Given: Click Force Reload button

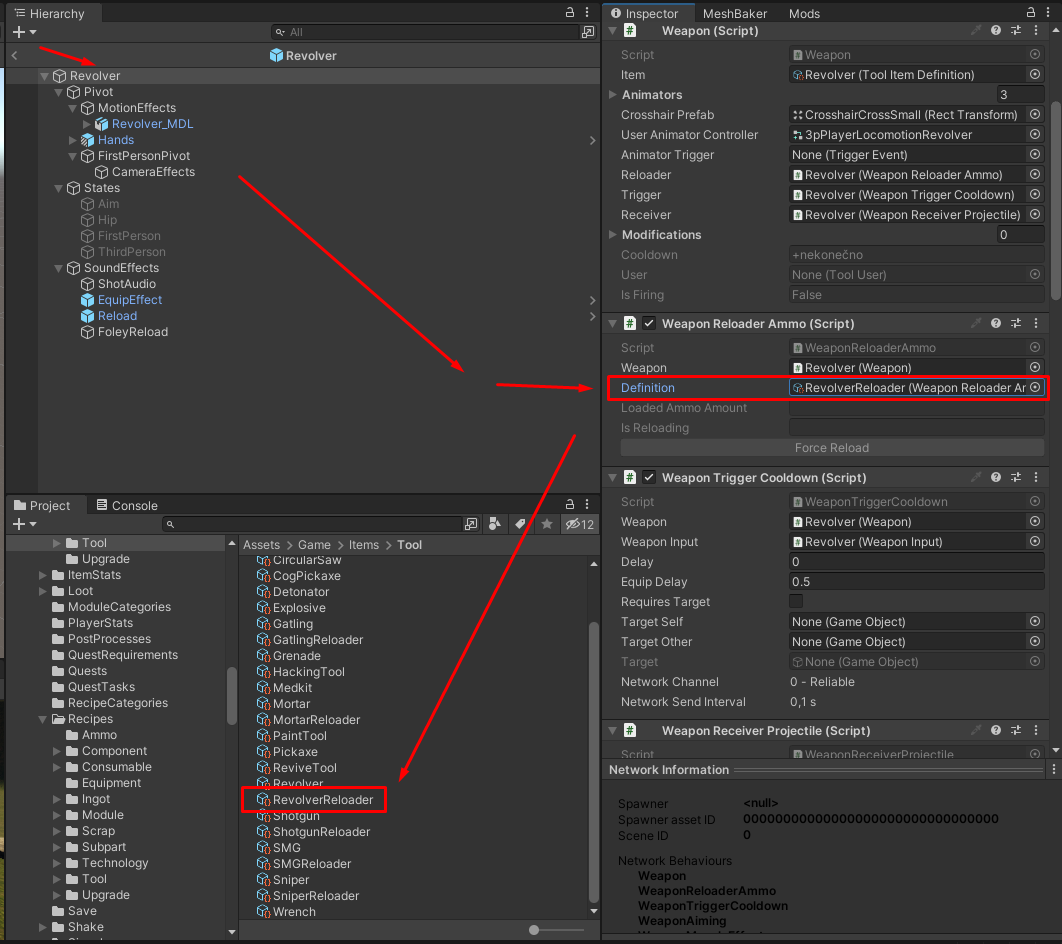Looking at the screenshot, I should (832, 448).
